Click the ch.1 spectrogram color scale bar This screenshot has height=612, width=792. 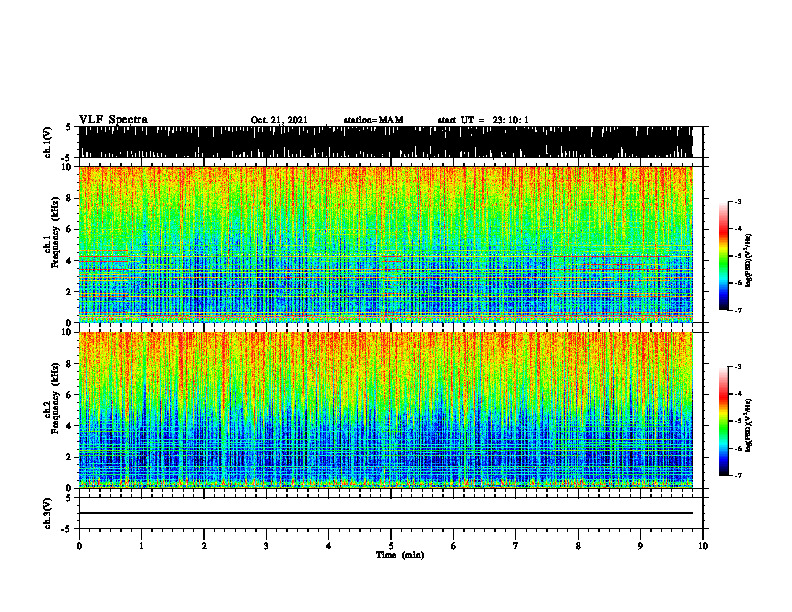tap(723, 256)
